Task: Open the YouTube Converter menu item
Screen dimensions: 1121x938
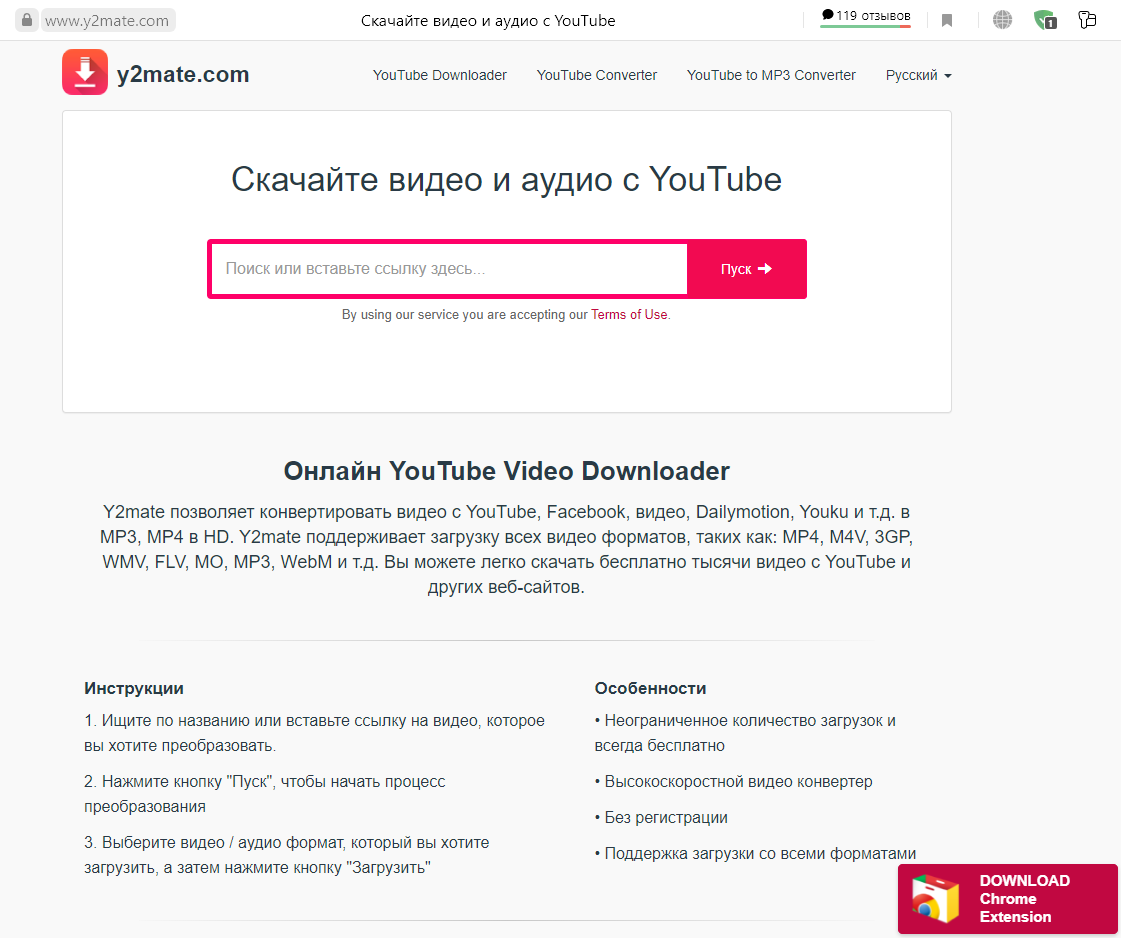Action: (x=597, y=75)
